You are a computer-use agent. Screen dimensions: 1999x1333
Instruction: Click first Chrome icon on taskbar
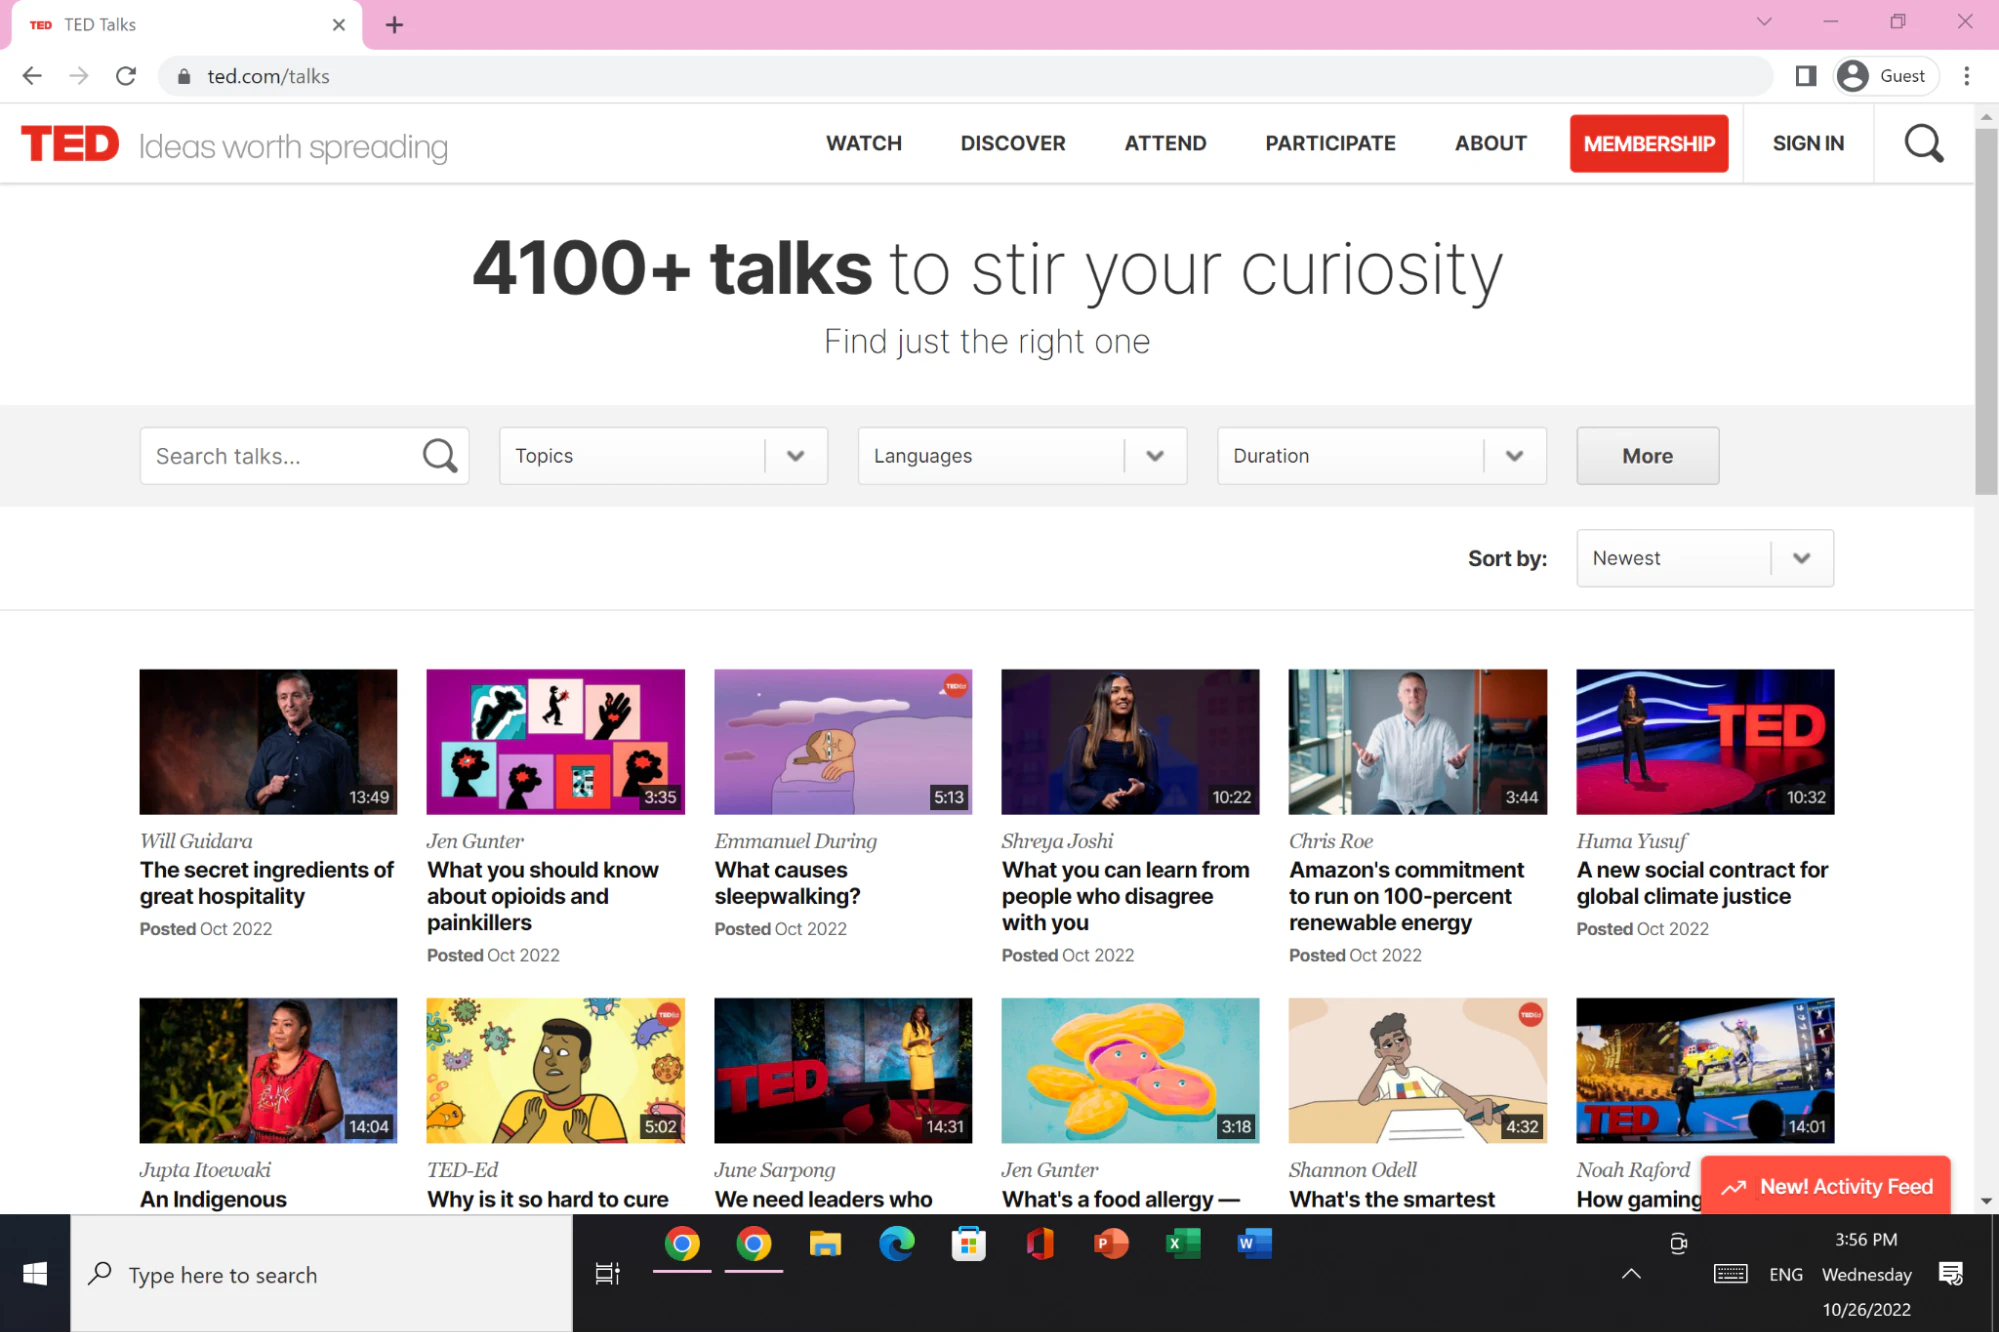682,1244
